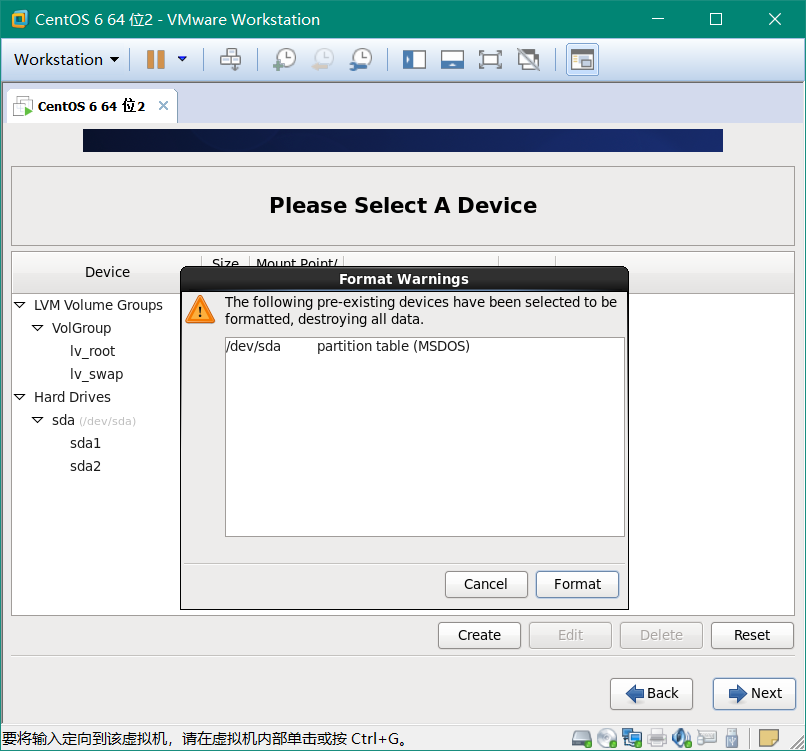Screen dimensions: 806x751
Task: Toggle the thumbnail bar view
Action: click(x=452, y=60)
